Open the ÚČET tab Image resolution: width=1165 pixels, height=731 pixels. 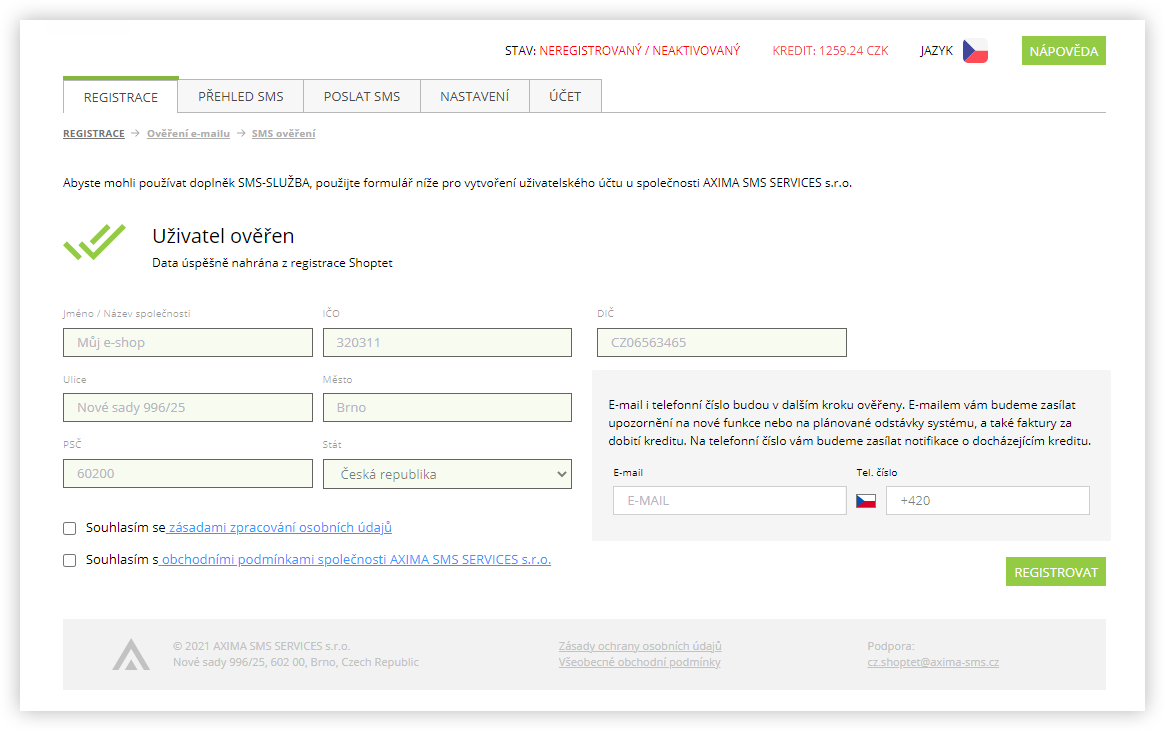tap(565, 97)
